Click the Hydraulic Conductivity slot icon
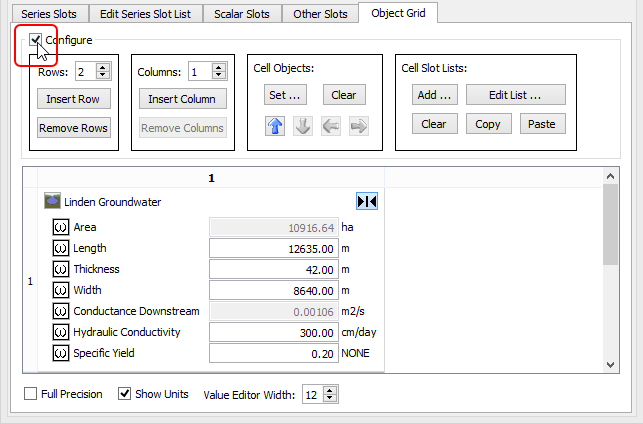The width and height of the screenshot is (643, 424). point(61,332)
